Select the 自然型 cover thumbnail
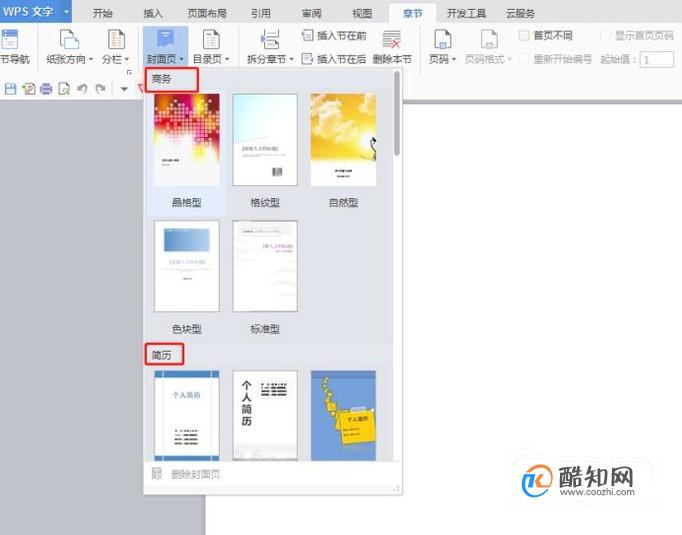 (x=343, y=140)
